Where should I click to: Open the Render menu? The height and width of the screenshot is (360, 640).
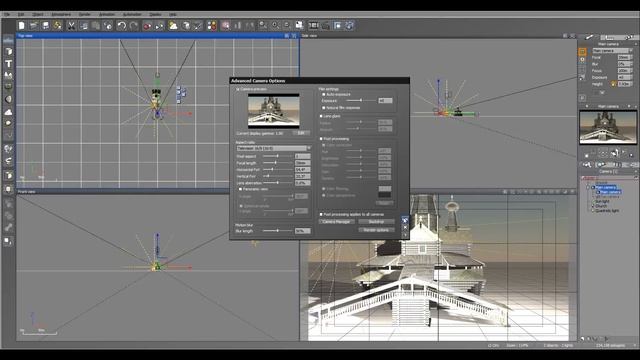pos(84,14)
